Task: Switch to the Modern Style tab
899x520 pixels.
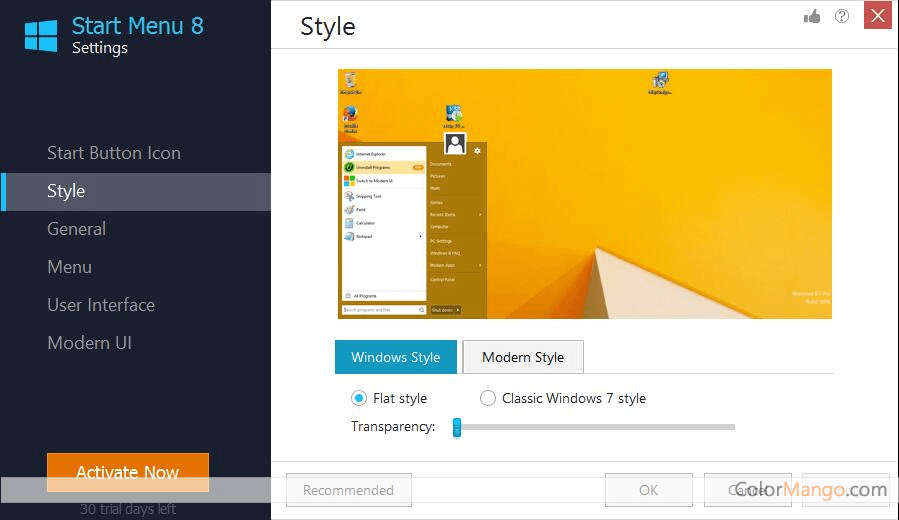Action: [522, 357]
